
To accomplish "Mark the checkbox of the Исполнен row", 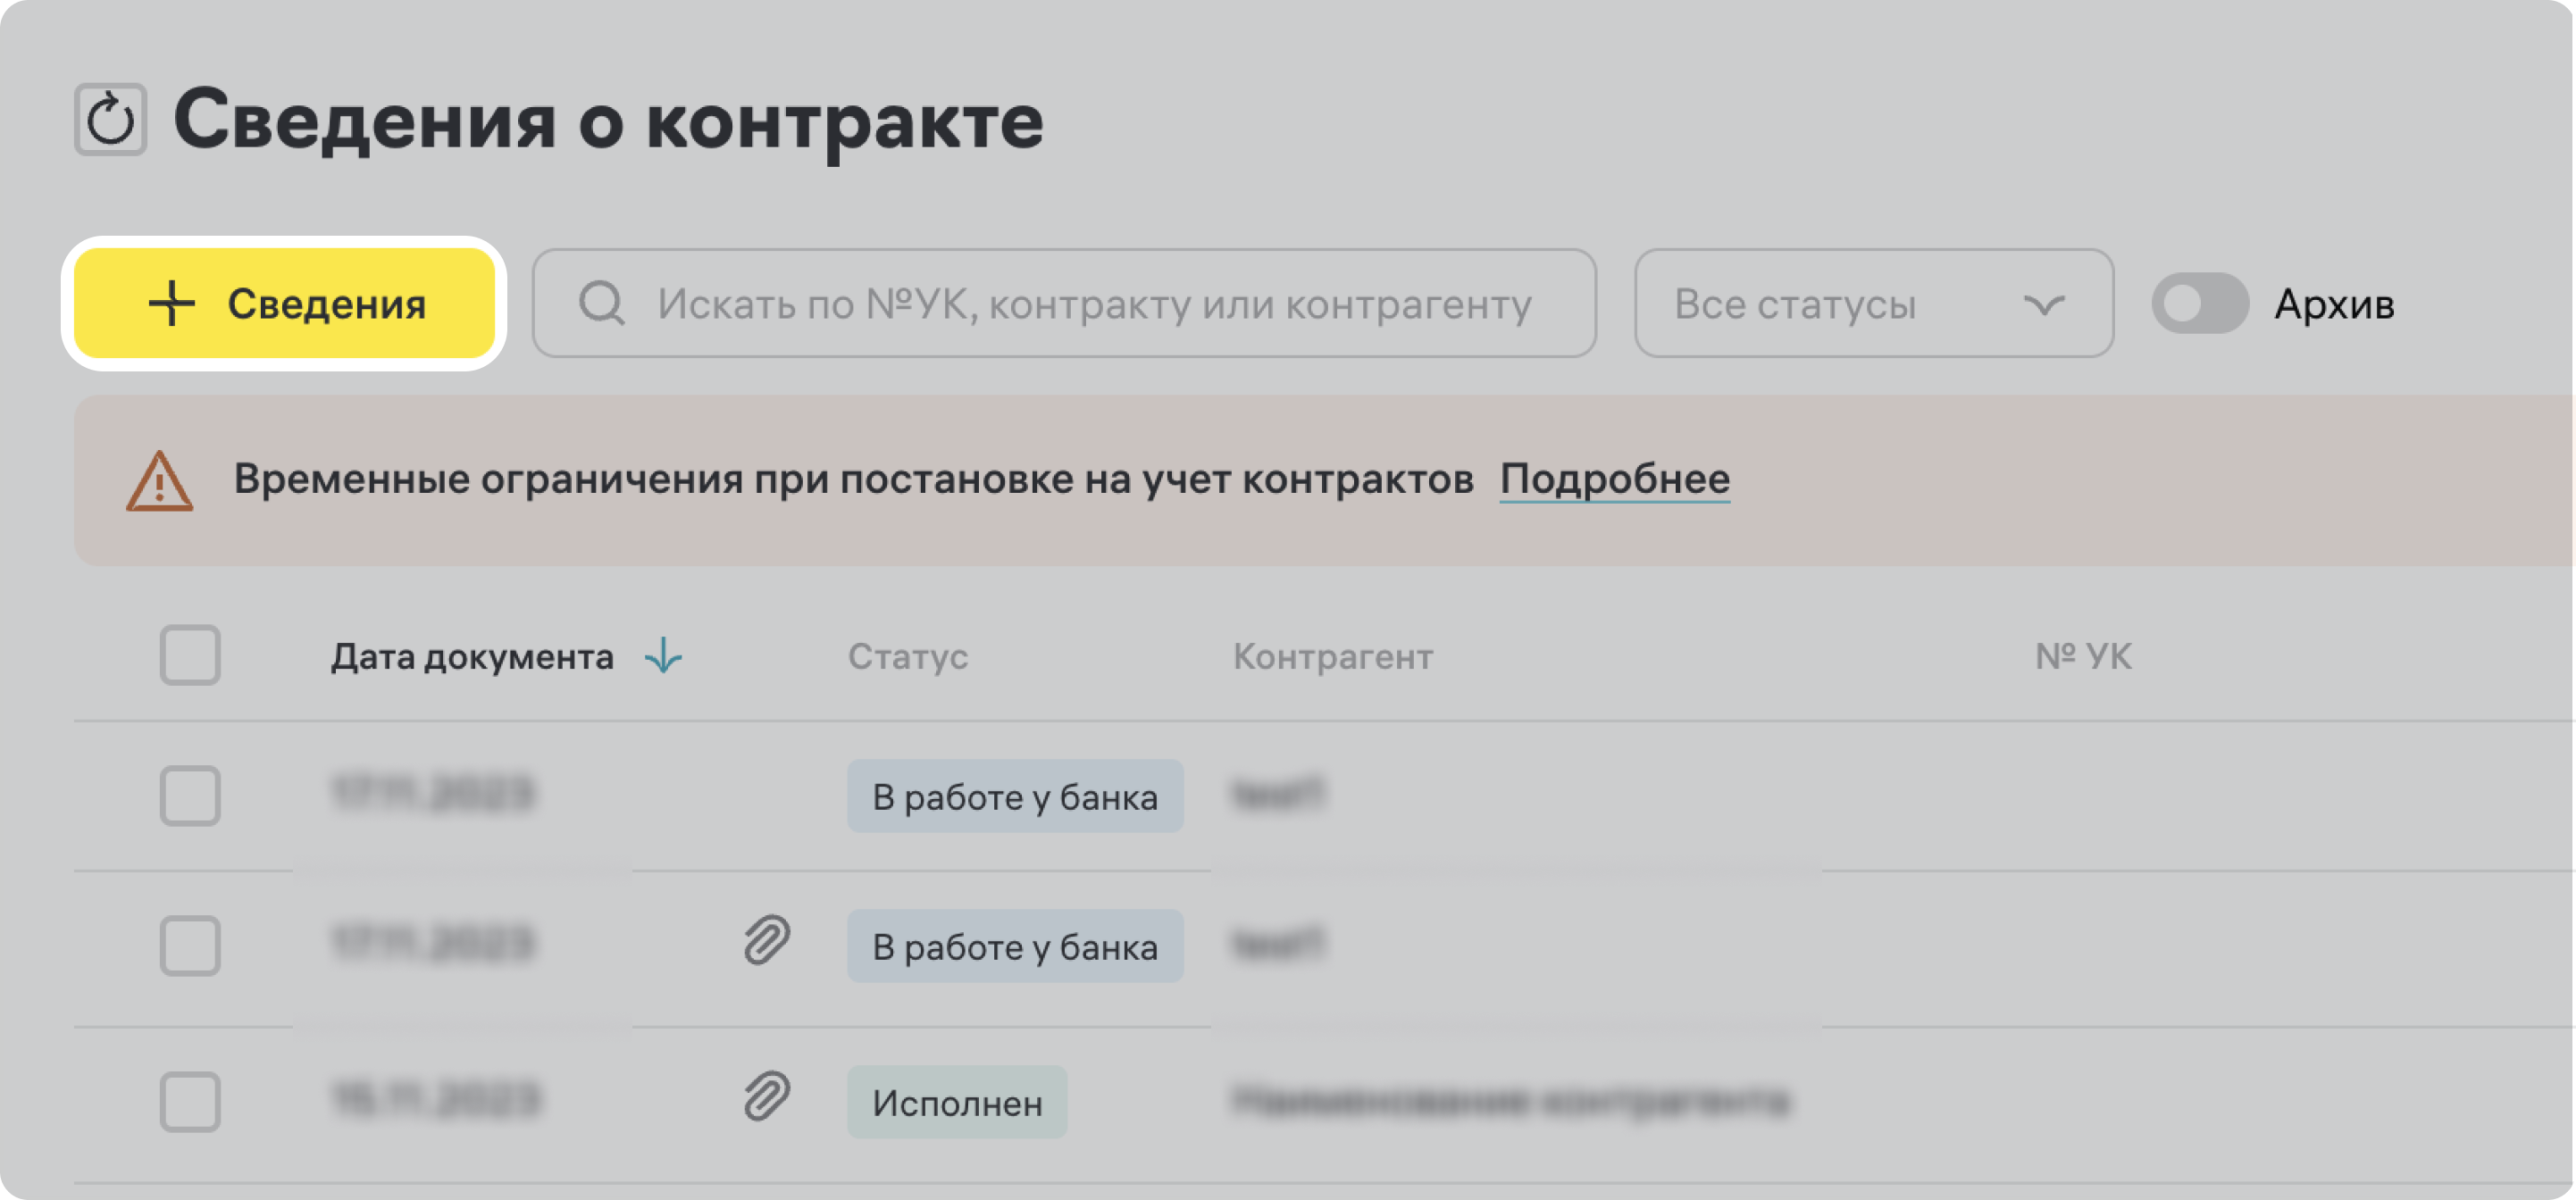I will coord(190,1102).
